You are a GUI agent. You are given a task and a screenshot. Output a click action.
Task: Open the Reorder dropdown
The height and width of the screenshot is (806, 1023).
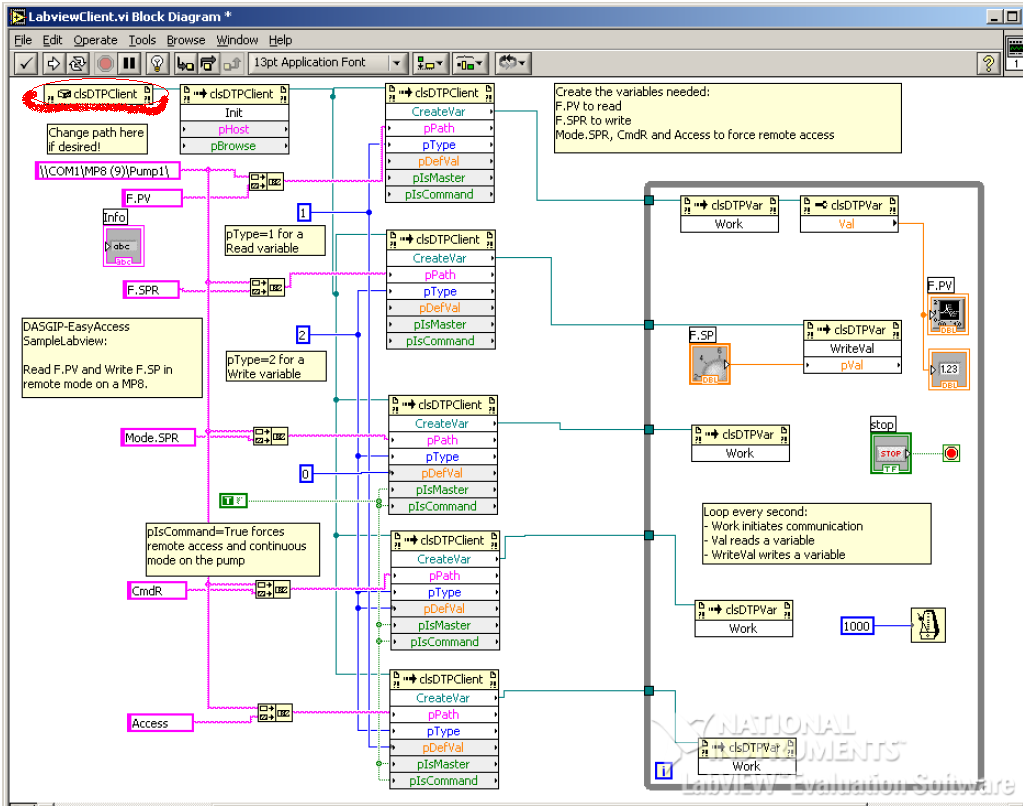point(513,63)
